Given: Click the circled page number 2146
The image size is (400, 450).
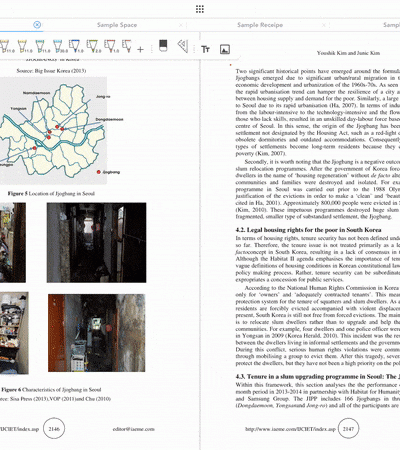Looking at the screenshot, I should pyautogui.click(x=54, y=428).
